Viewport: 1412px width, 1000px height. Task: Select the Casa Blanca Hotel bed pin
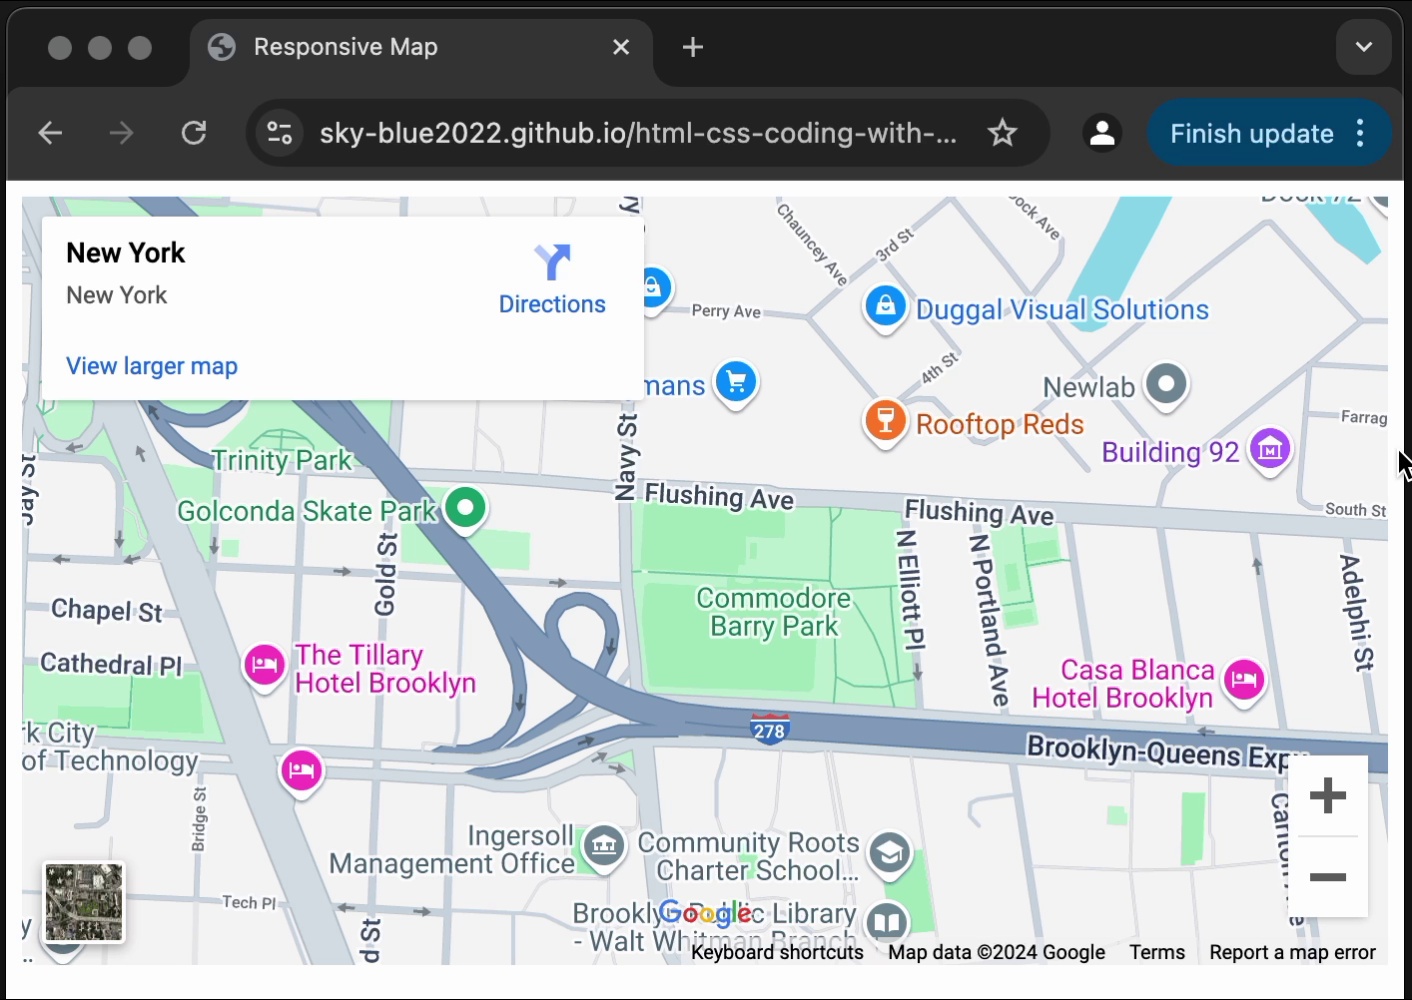1245,682
